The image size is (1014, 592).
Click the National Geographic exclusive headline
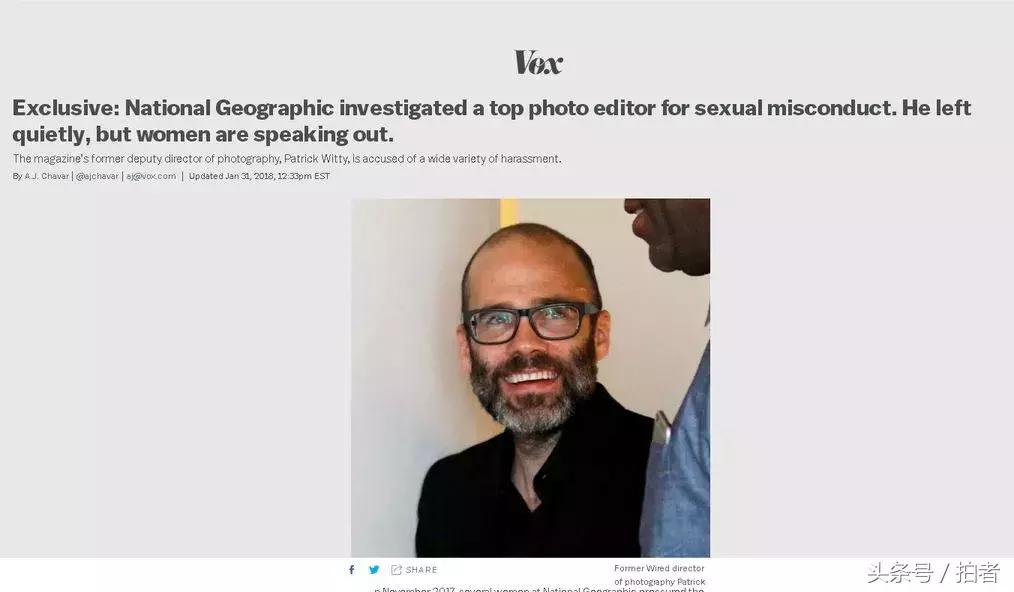[491, 121]
